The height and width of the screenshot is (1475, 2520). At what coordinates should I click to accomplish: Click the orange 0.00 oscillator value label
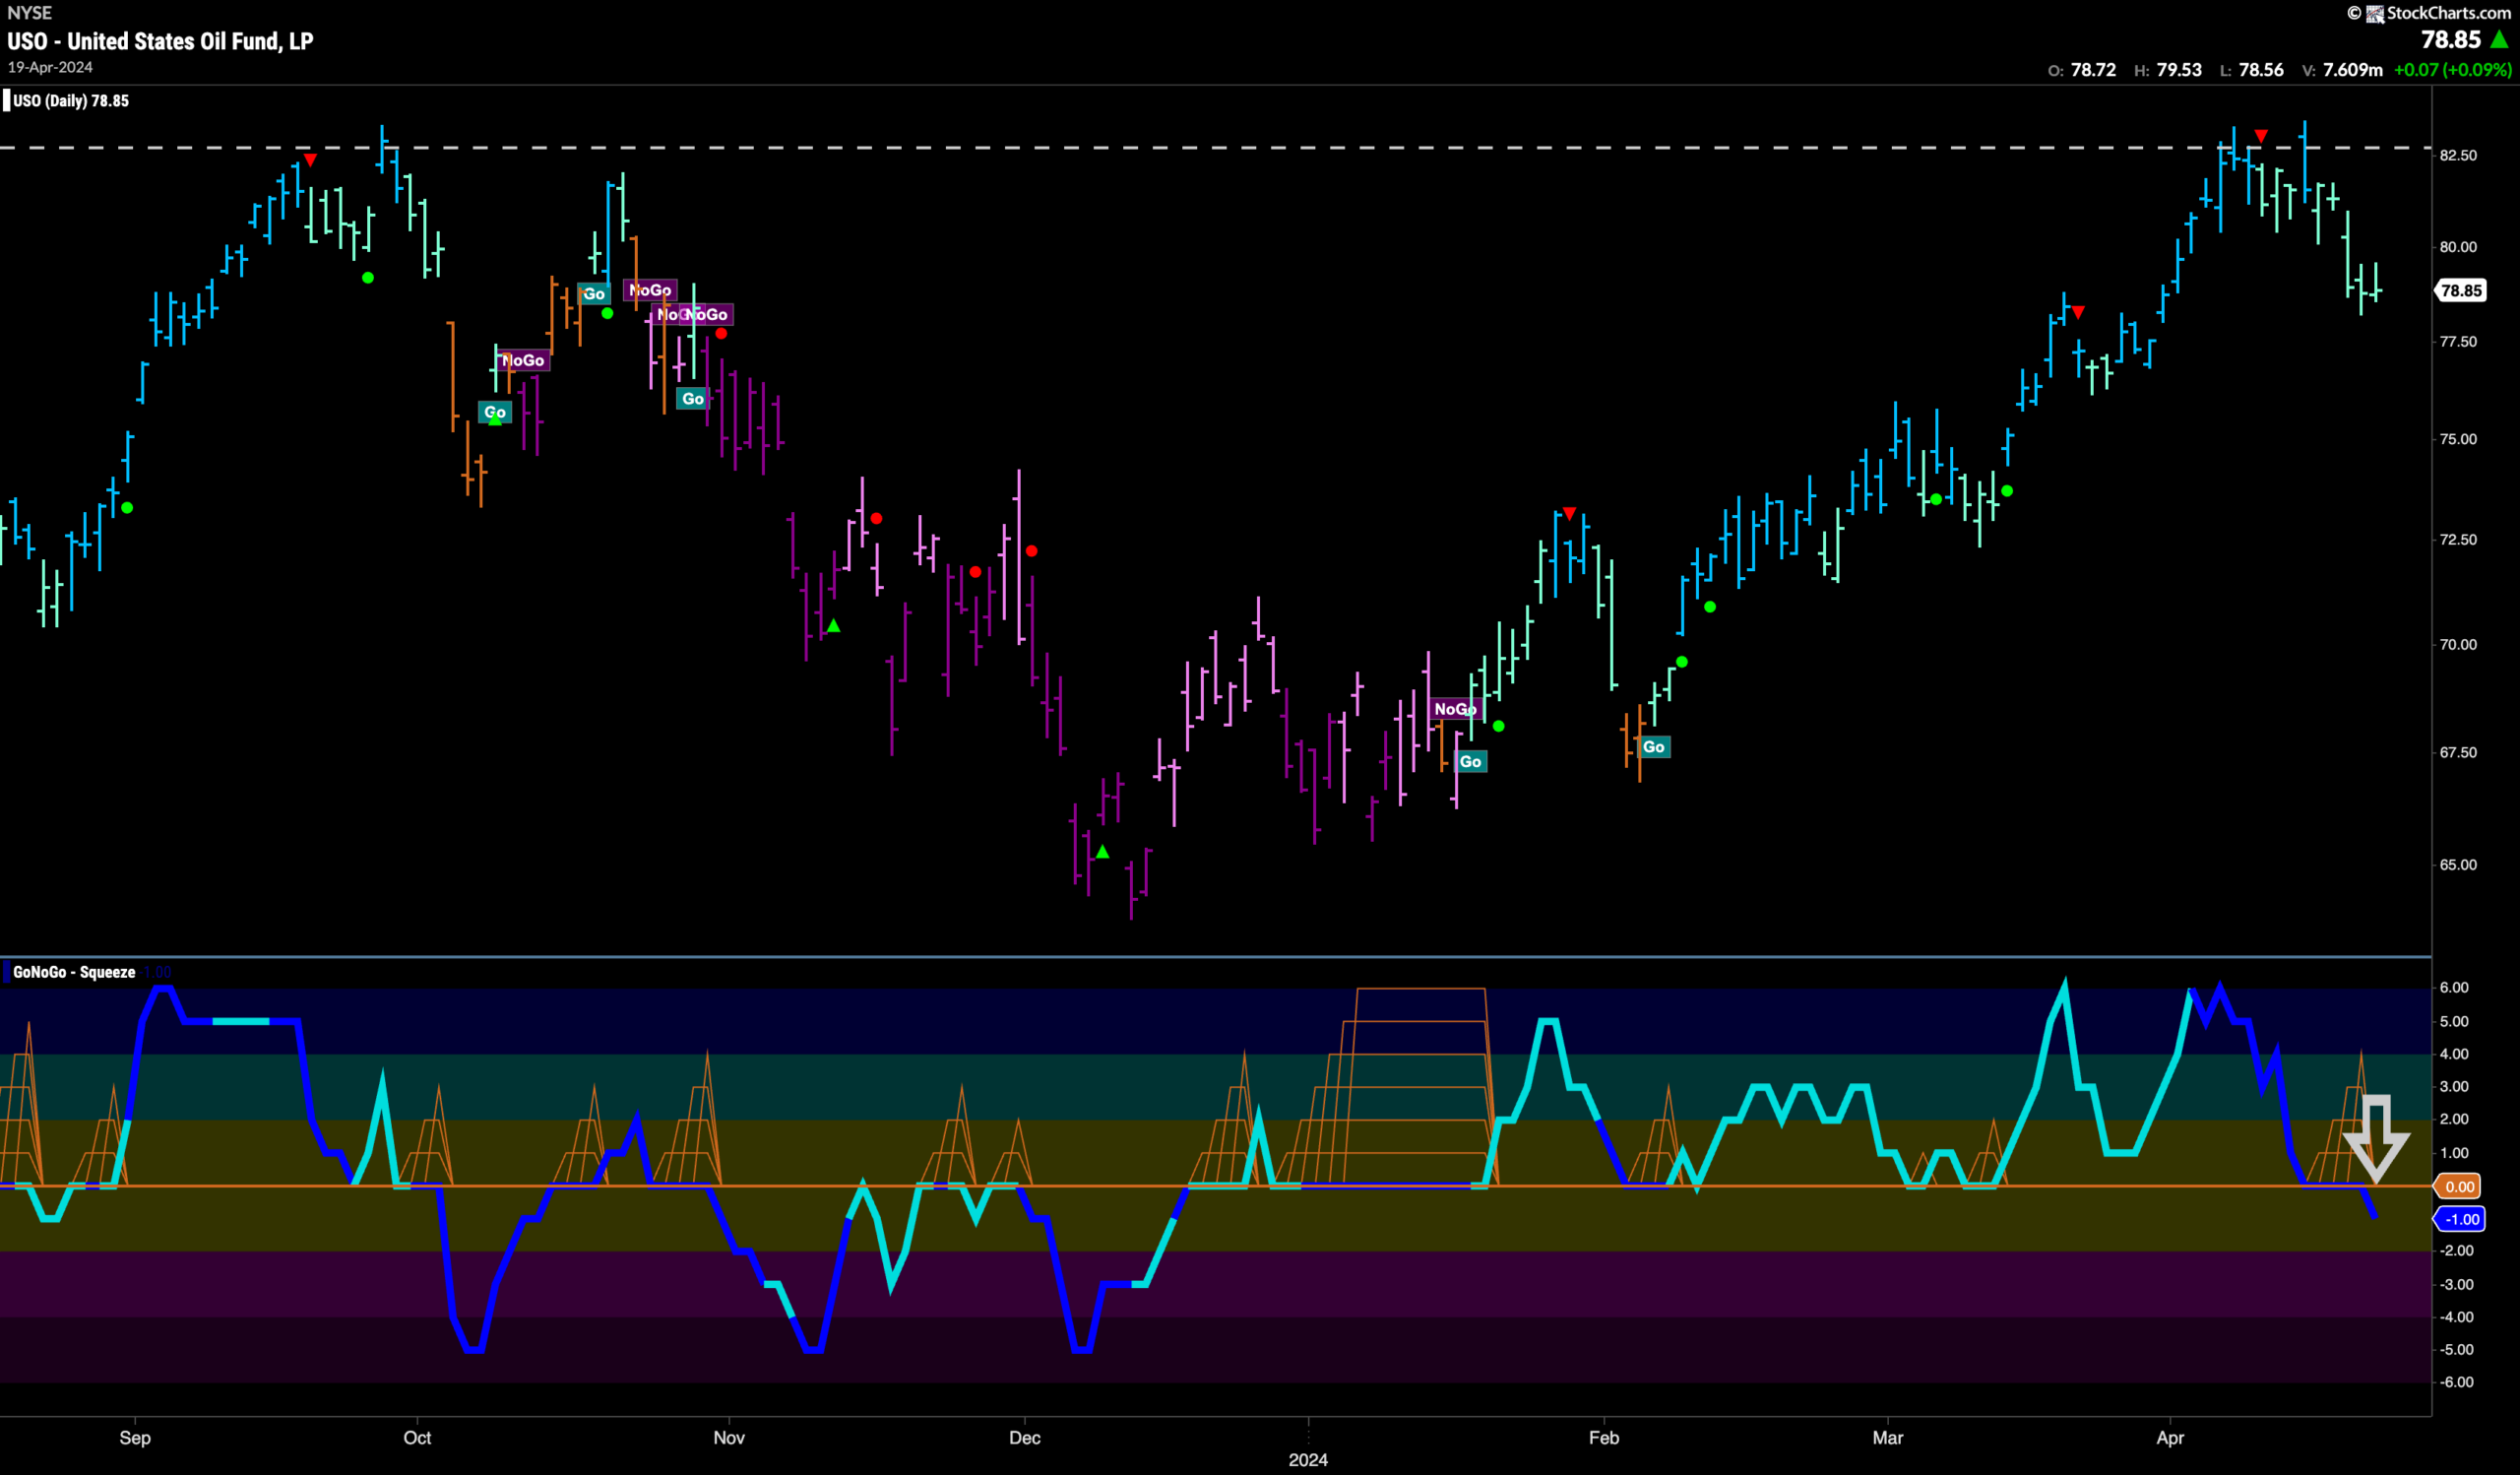pos(2460,1187)
